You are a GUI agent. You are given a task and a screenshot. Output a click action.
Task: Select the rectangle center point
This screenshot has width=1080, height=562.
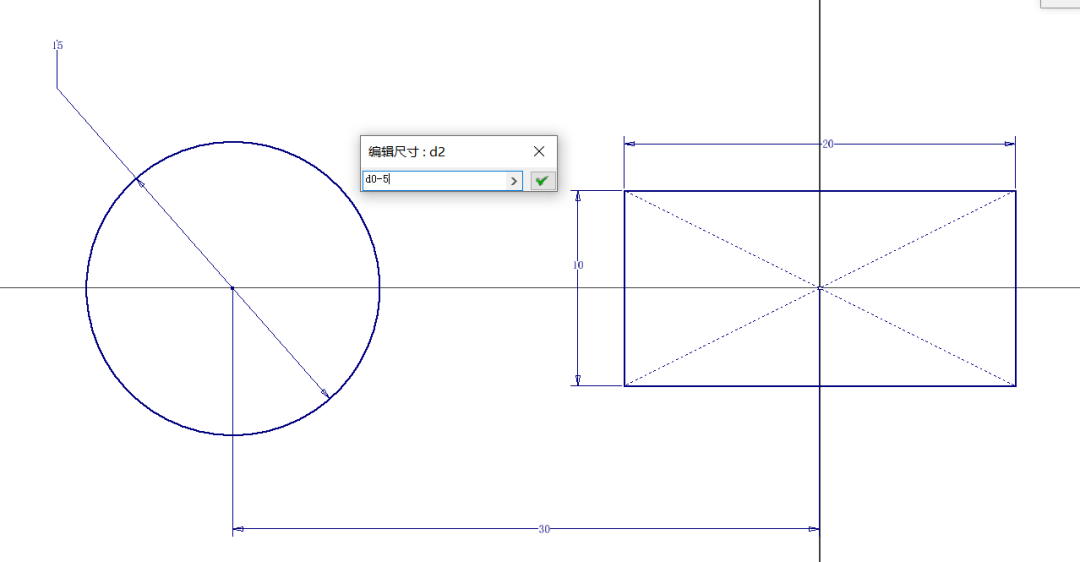(820, 288)
